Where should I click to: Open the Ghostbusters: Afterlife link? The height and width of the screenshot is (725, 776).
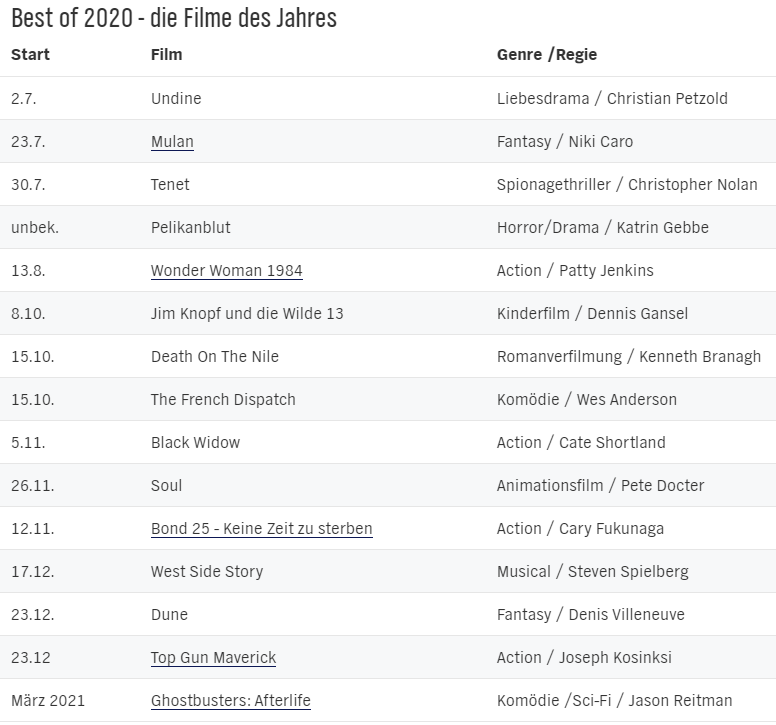[x=230, y=701]
